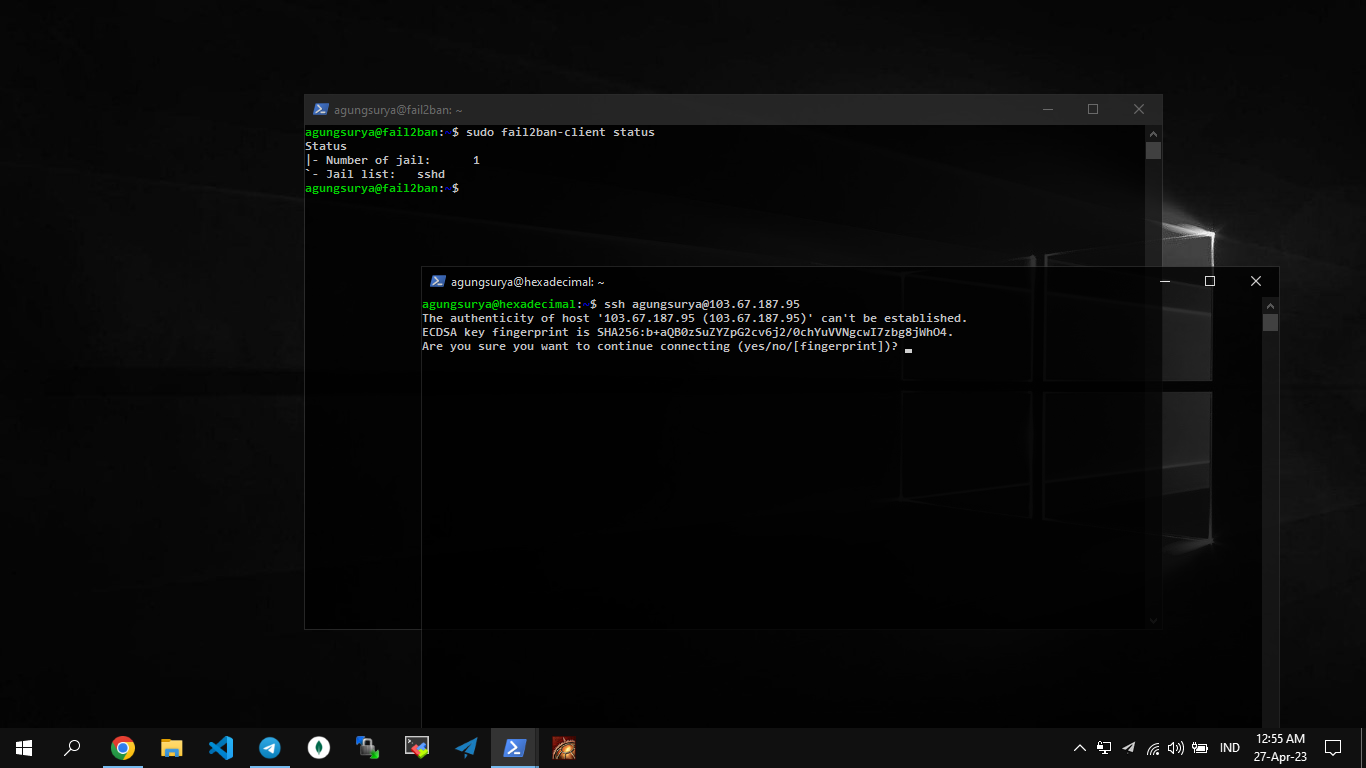Open the padlock-with-arrows taskbar app
This screenshot has height=768, width=1366.
pos(368,748)
